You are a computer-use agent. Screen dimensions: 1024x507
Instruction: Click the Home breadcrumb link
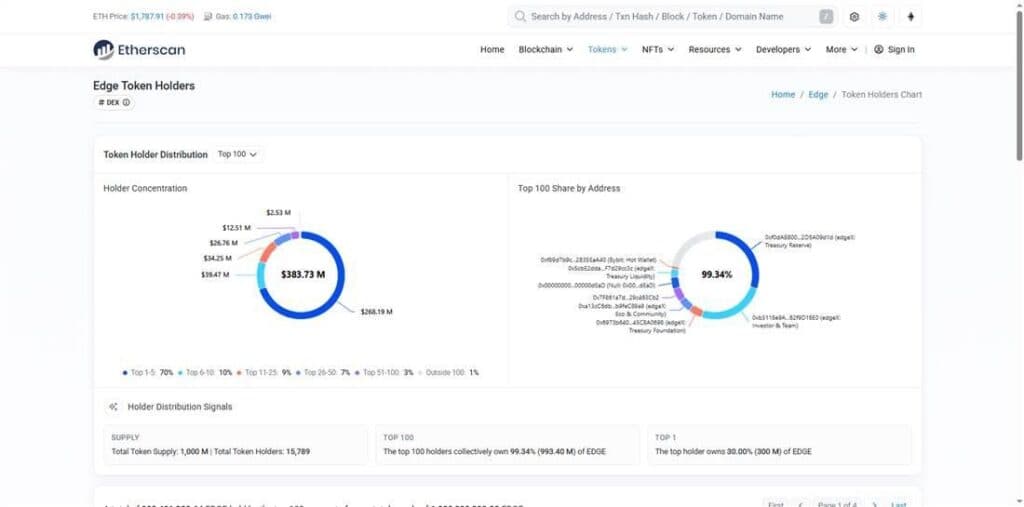click(x=783, y=95)
